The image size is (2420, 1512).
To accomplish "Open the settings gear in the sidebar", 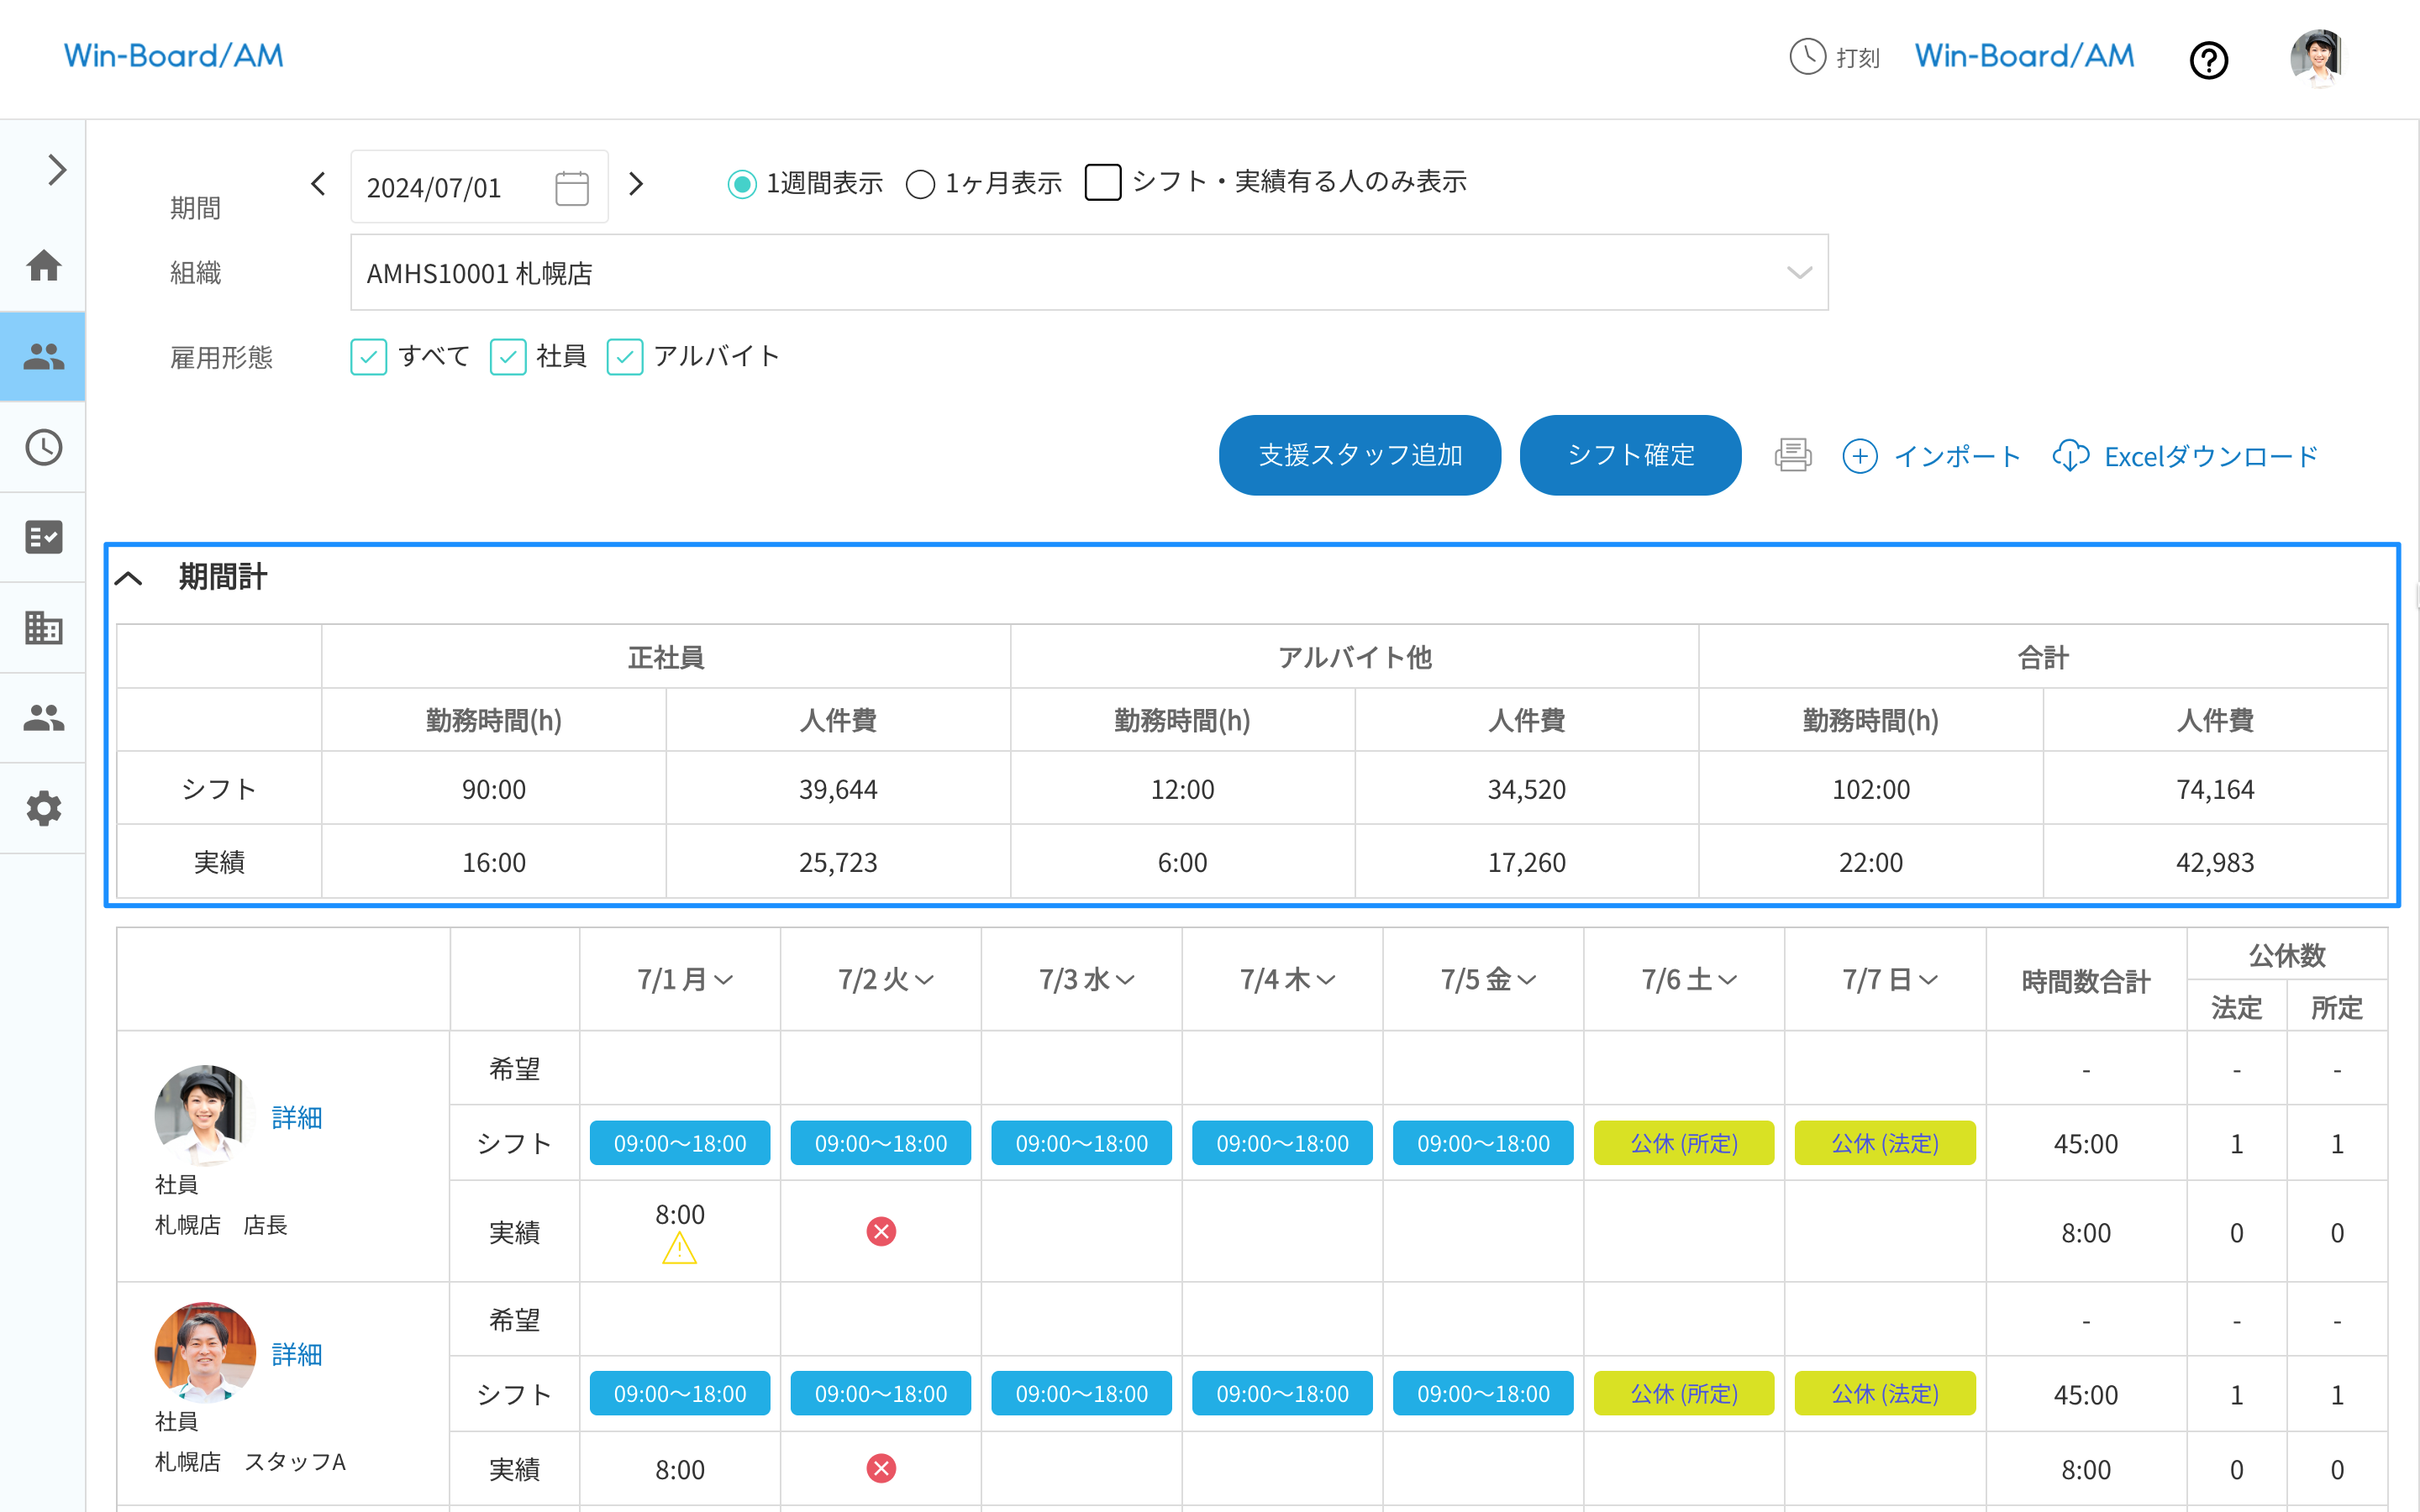I will tap(43, 808).
